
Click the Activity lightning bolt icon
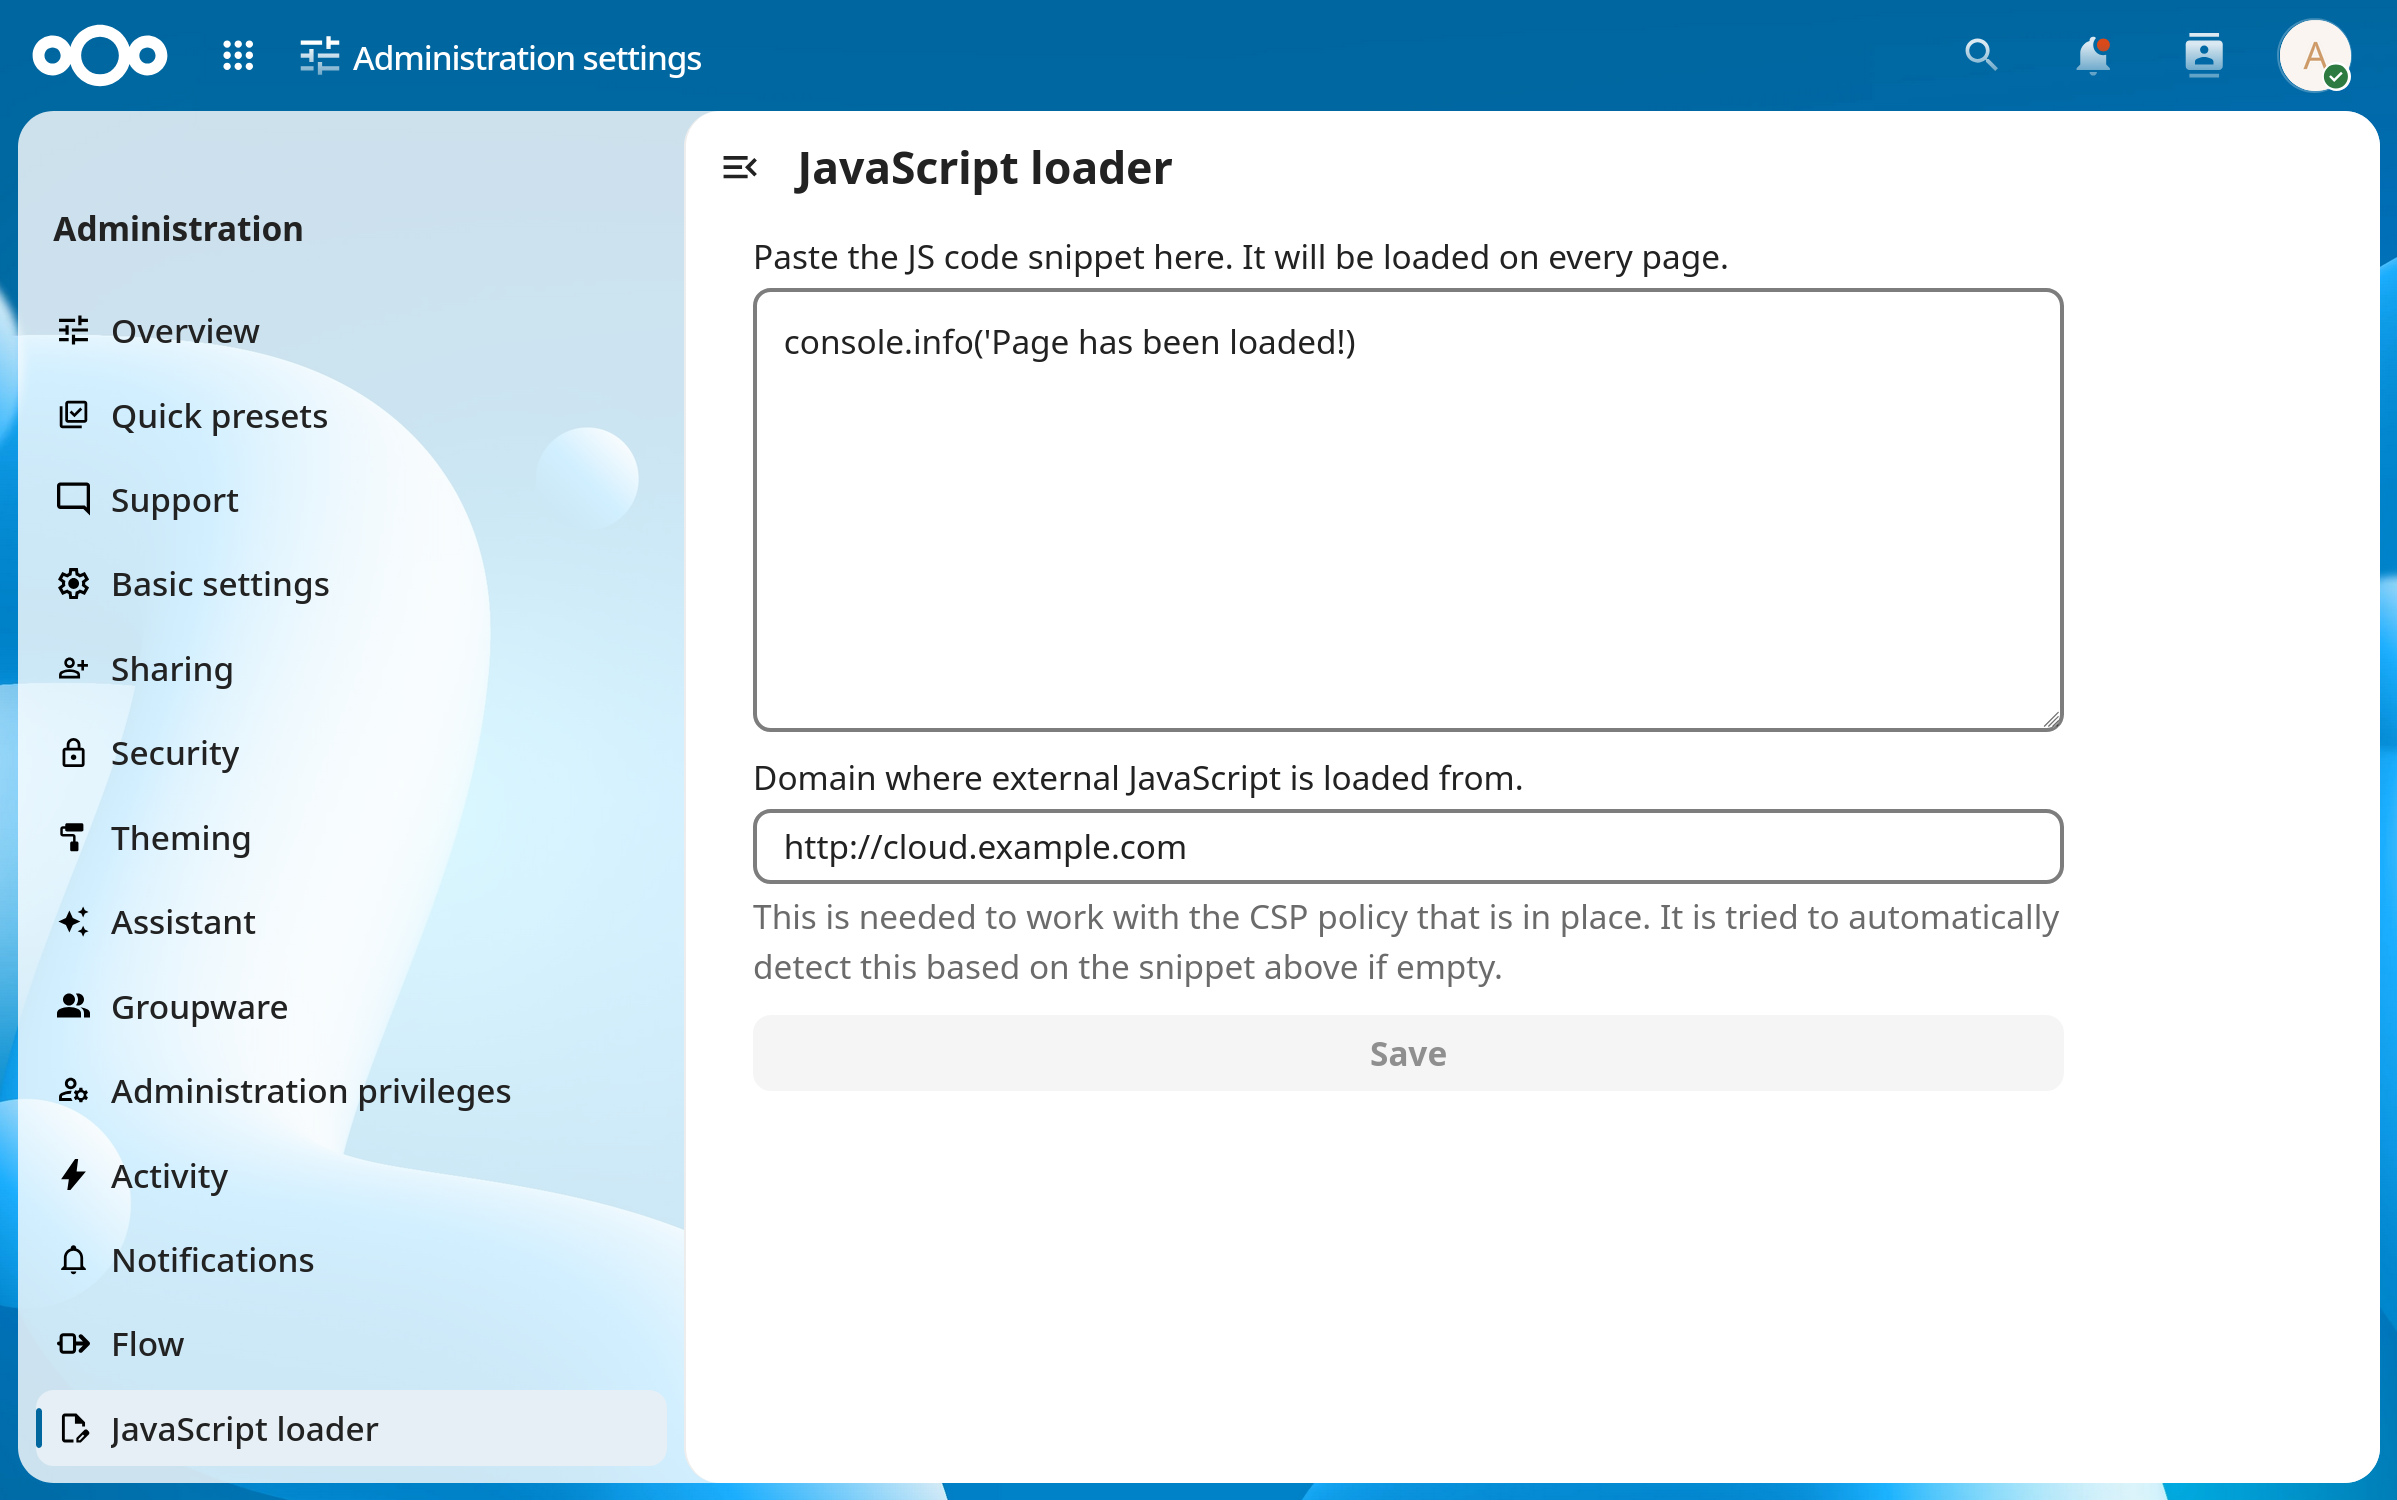point(73,1175)
